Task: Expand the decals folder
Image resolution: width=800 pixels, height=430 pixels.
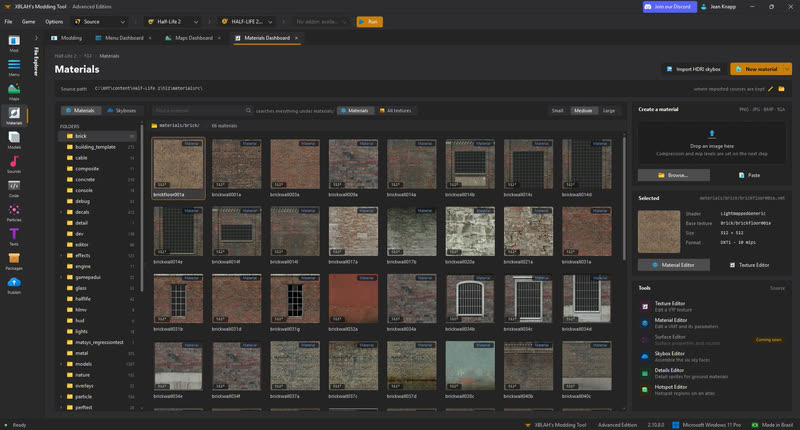Action: 61,212
